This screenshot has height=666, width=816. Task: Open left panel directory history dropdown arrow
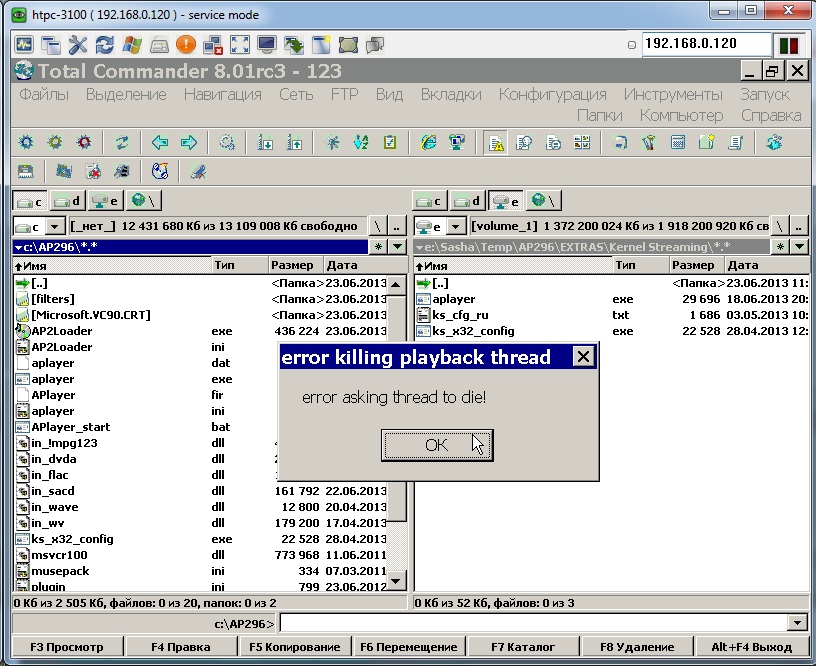coord(398,247)
